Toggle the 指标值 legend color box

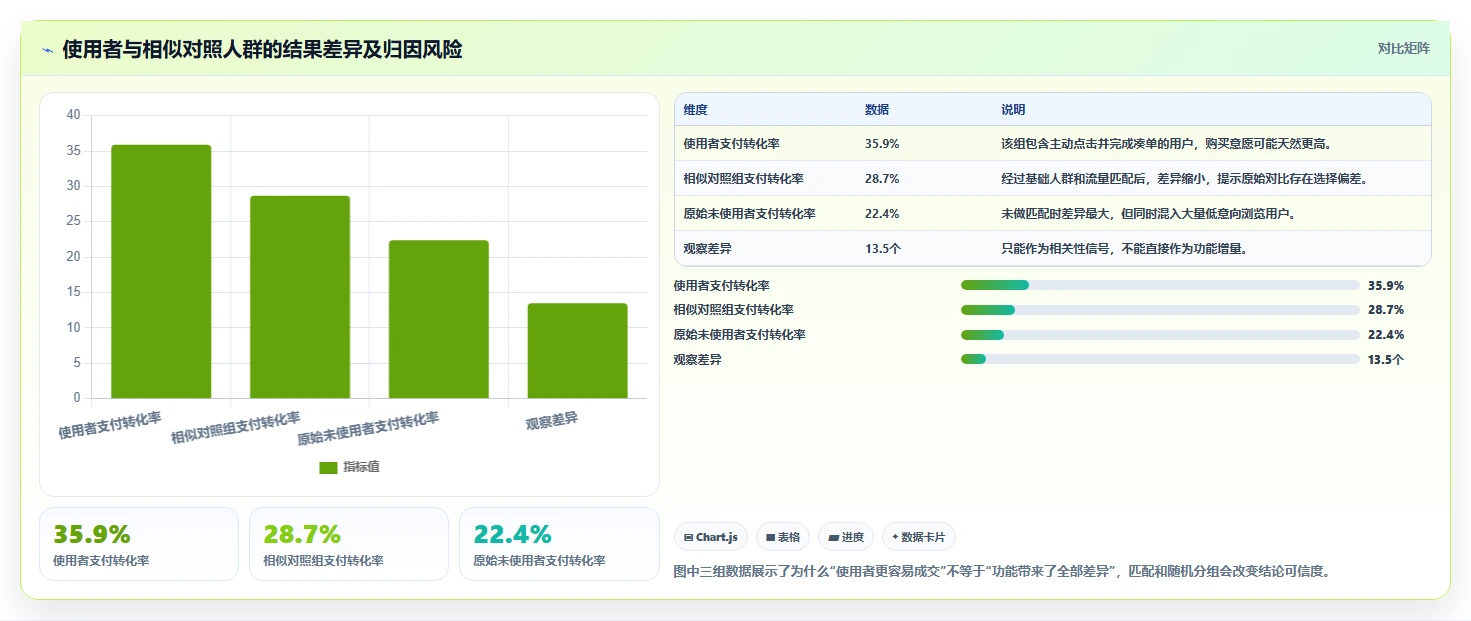[x=328, y=467]
